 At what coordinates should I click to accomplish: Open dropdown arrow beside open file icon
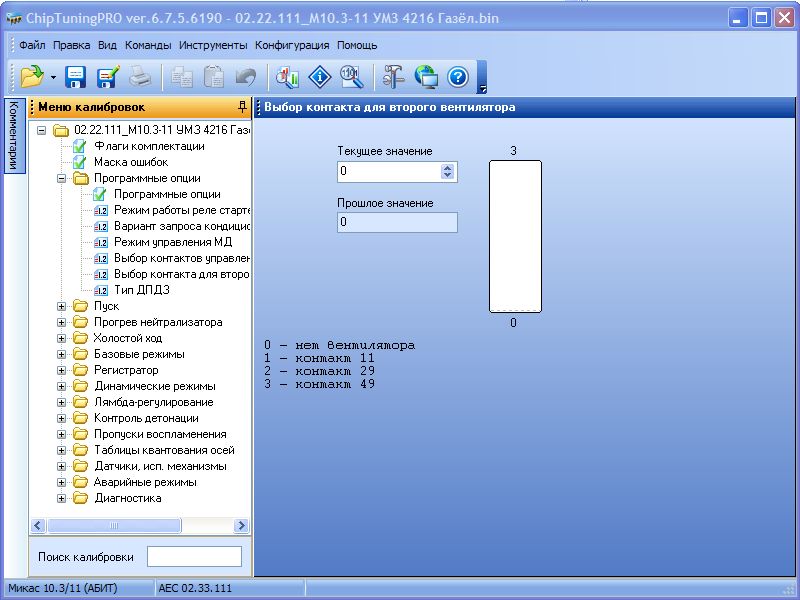click(52, 77)
